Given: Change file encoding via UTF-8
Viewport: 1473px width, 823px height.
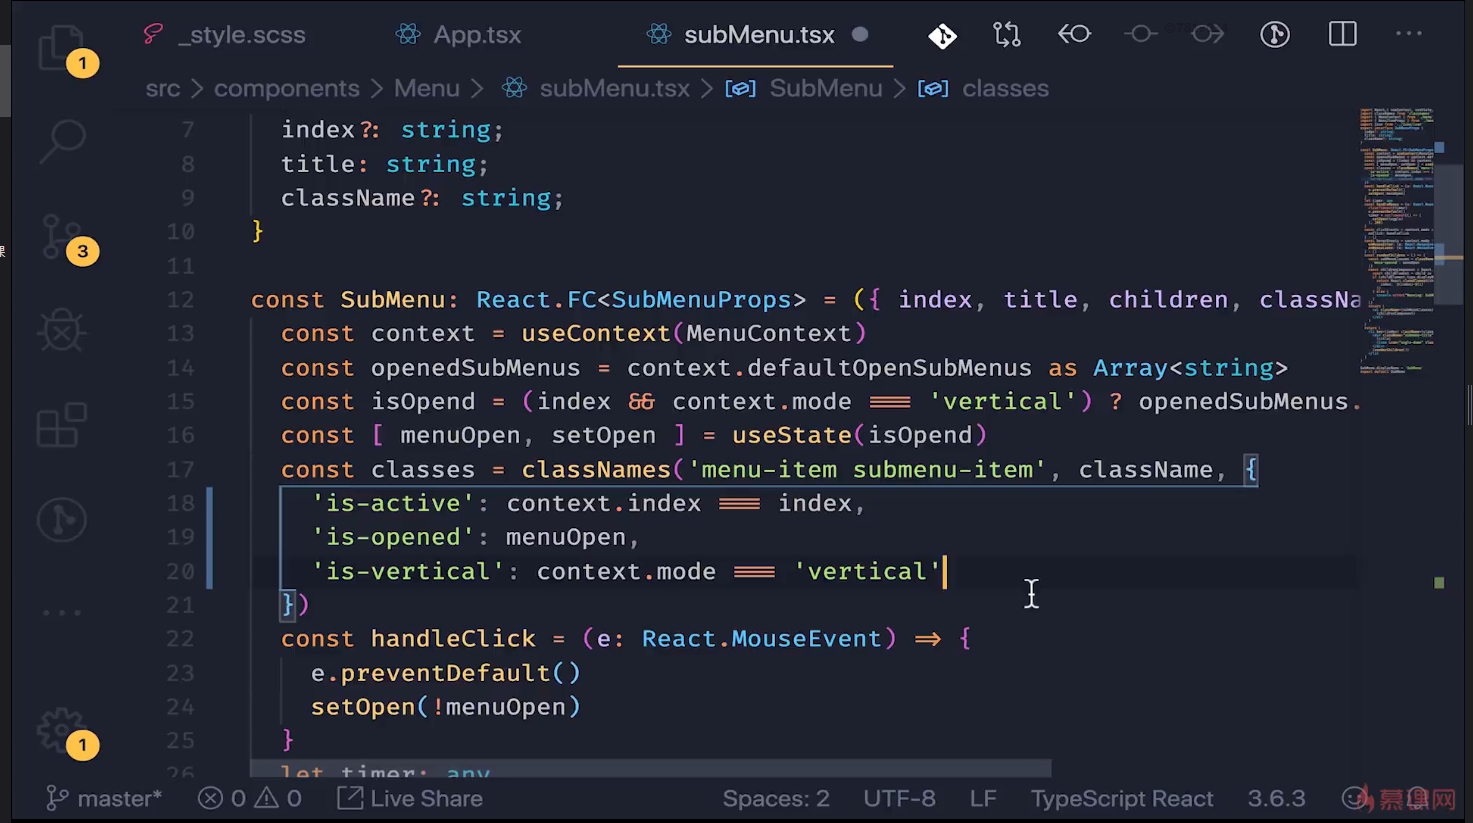Looking at the screenshot, I should [x=900, y=799].
